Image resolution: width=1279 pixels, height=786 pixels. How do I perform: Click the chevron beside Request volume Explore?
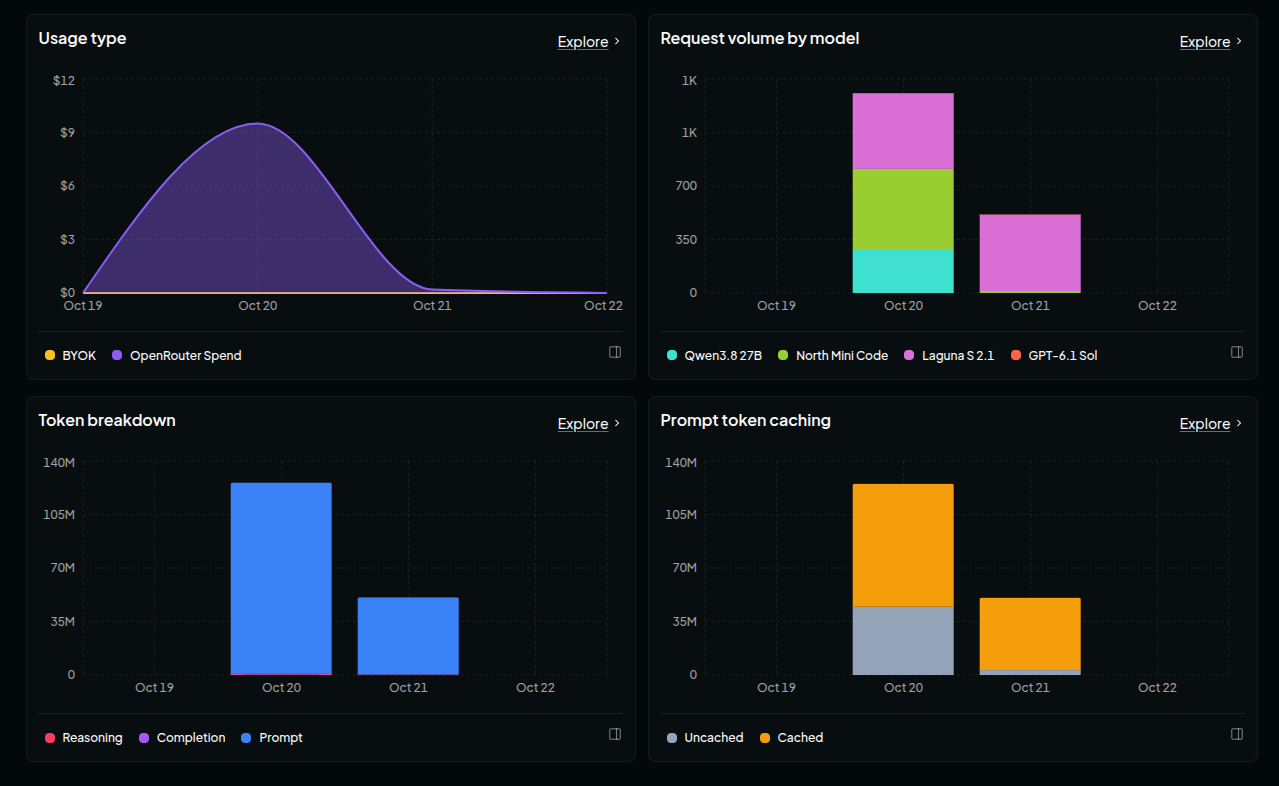pyautogui.click(x=1239, y=42)
